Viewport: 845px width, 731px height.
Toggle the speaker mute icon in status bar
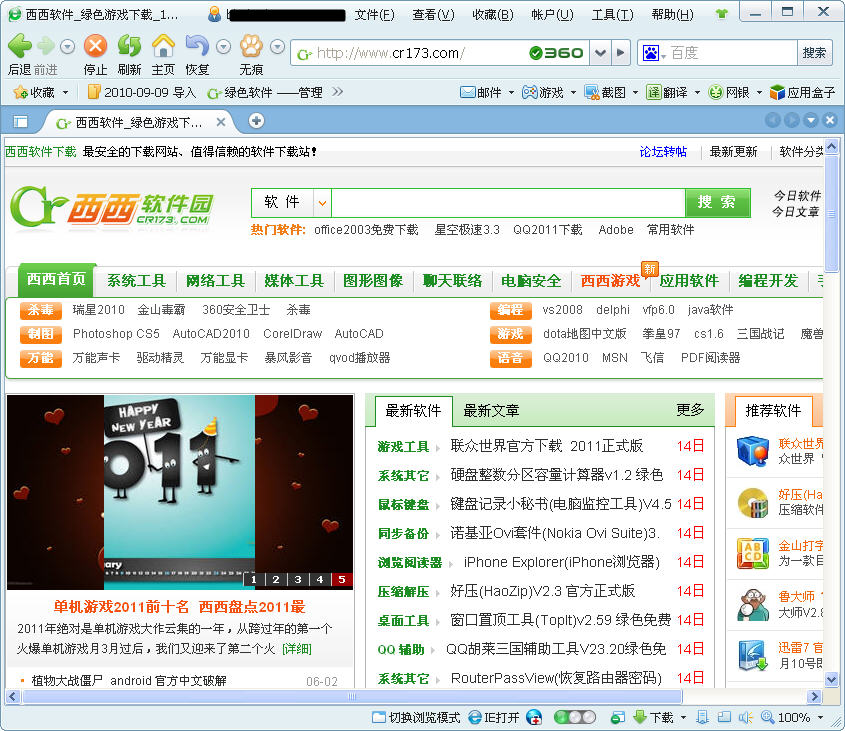click(744, 717)
